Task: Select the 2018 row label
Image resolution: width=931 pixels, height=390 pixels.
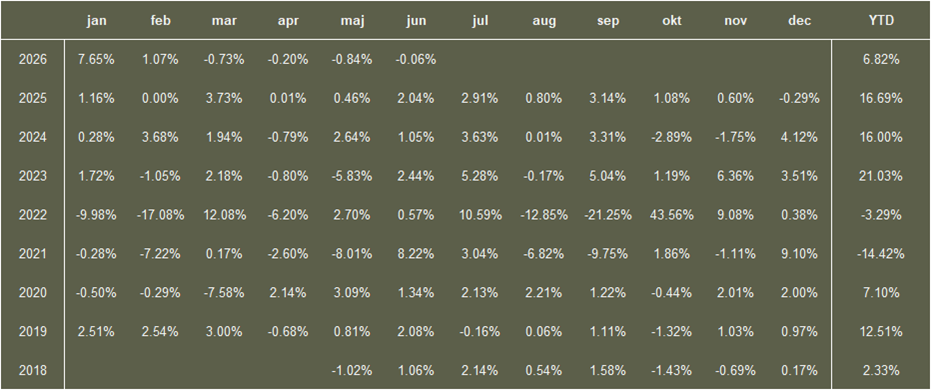Action: click(33, 371)
